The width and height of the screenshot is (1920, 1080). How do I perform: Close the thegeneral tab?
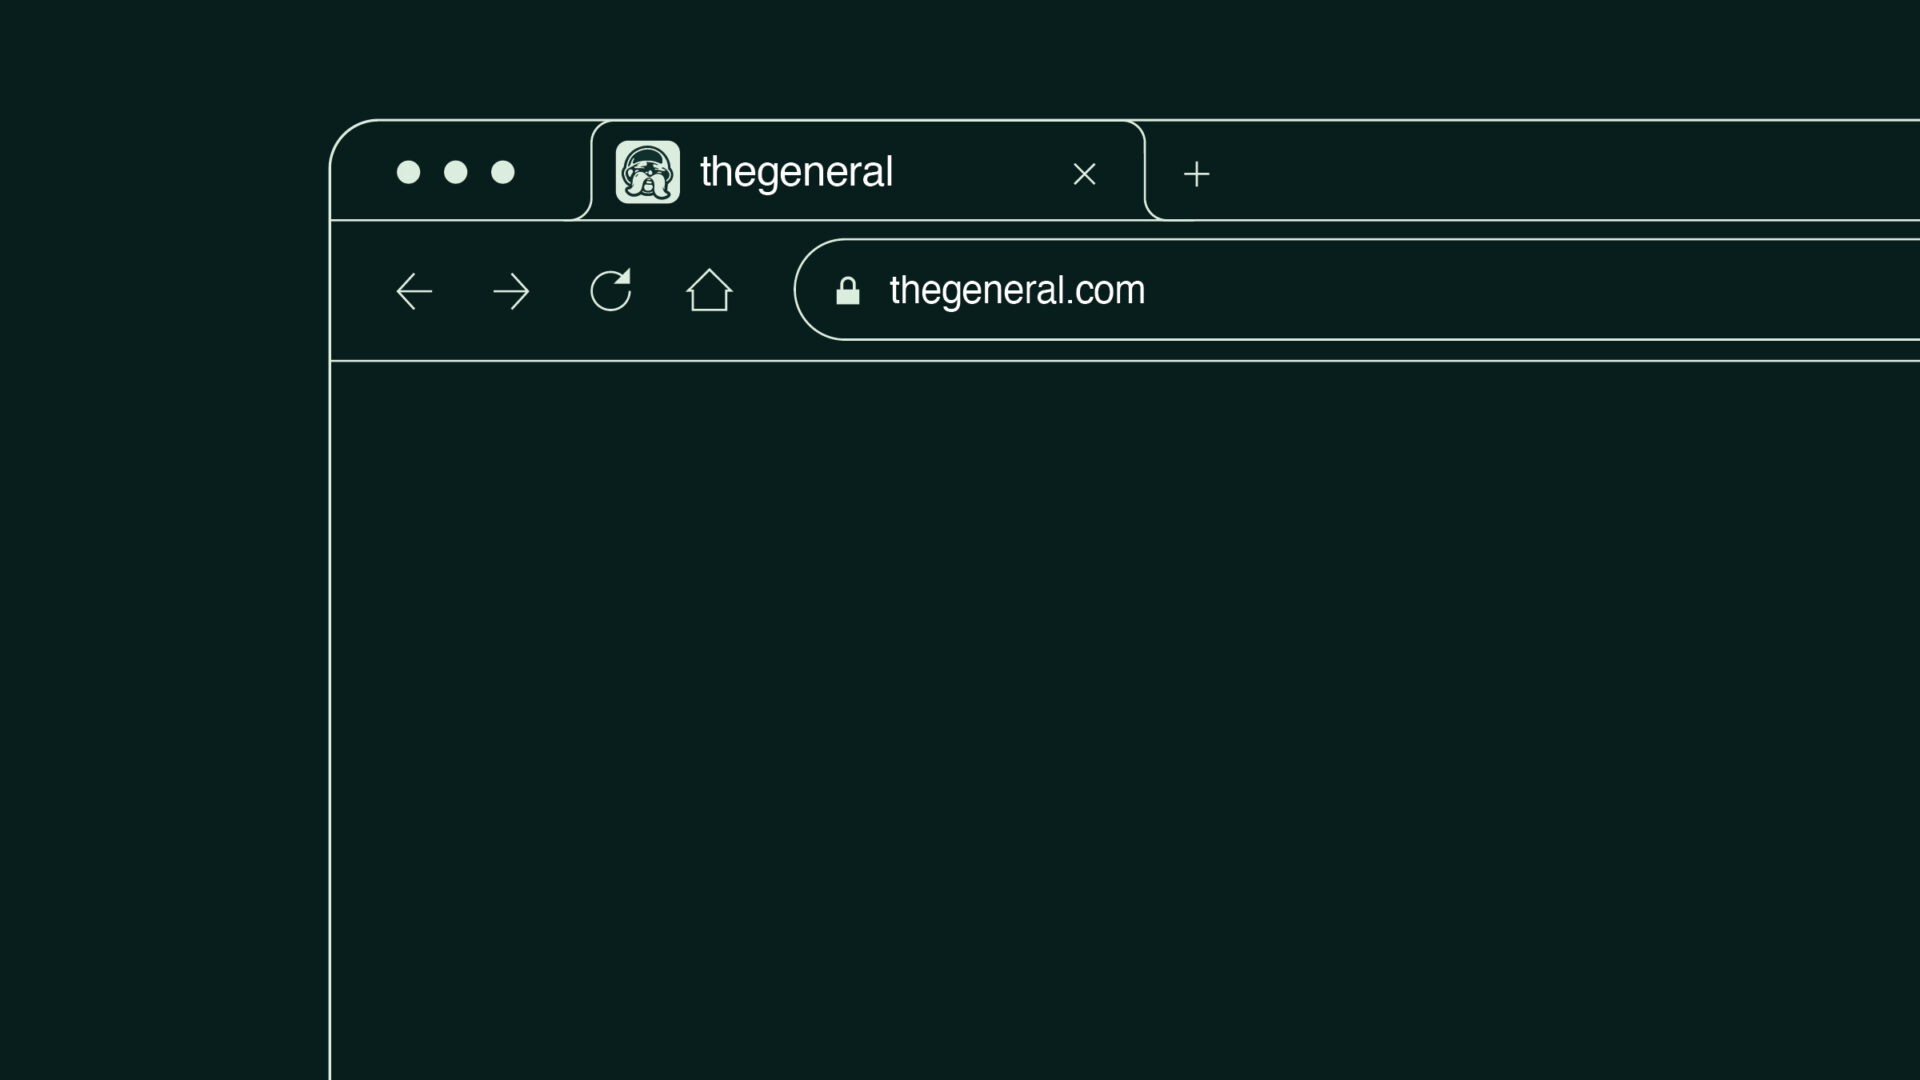click(1084, 174)
